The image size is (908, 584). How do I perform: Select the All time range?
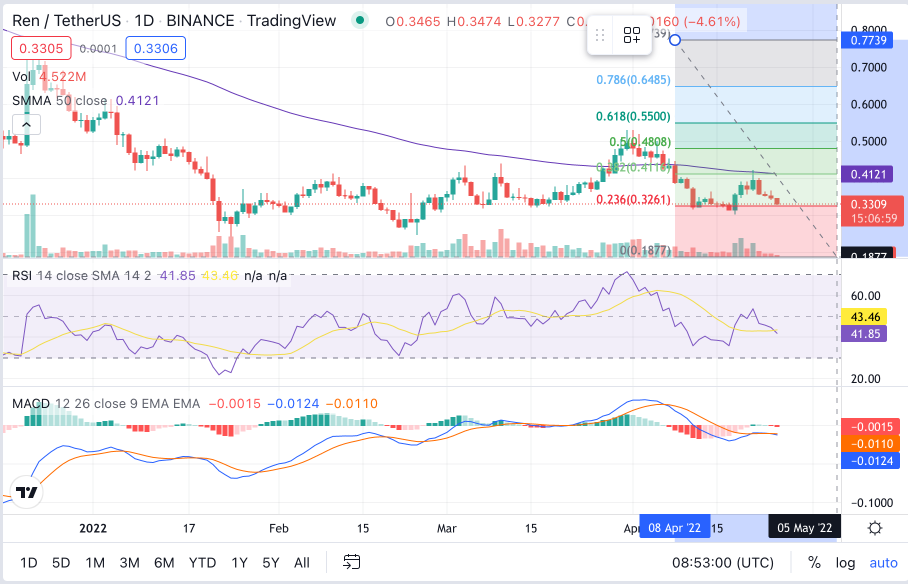[302, 563]
